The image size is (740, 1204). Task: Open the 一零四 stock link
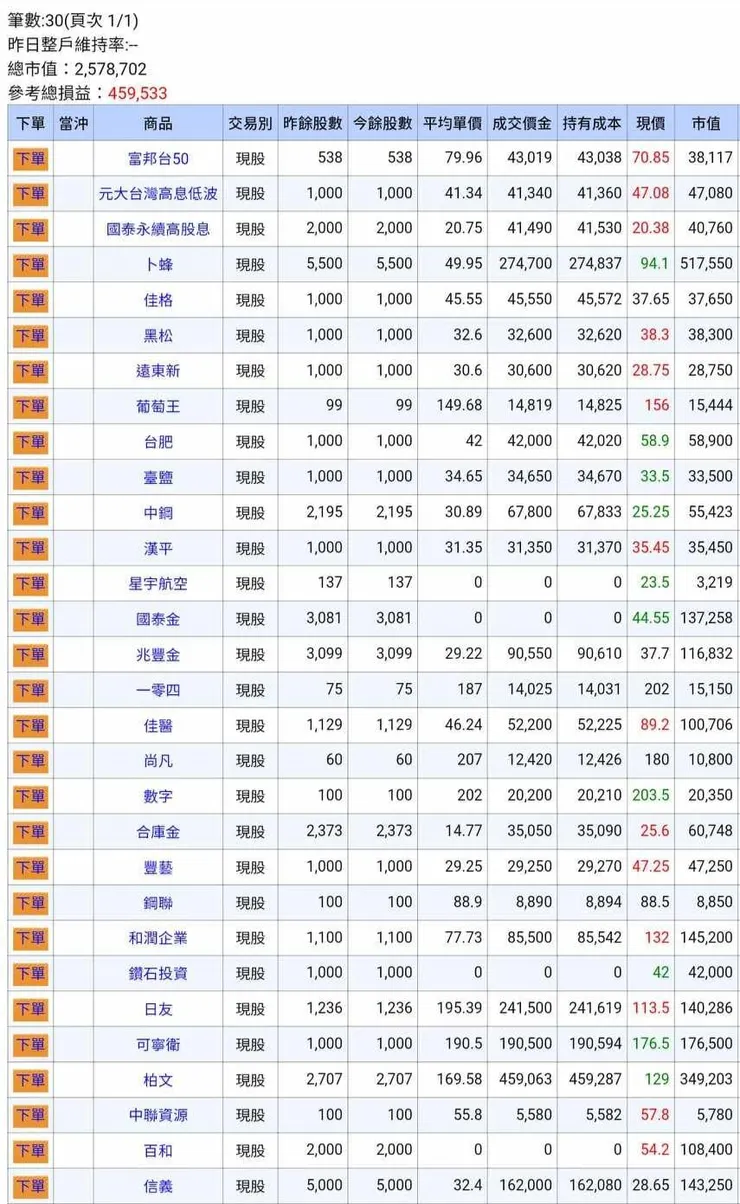point(158,690)
